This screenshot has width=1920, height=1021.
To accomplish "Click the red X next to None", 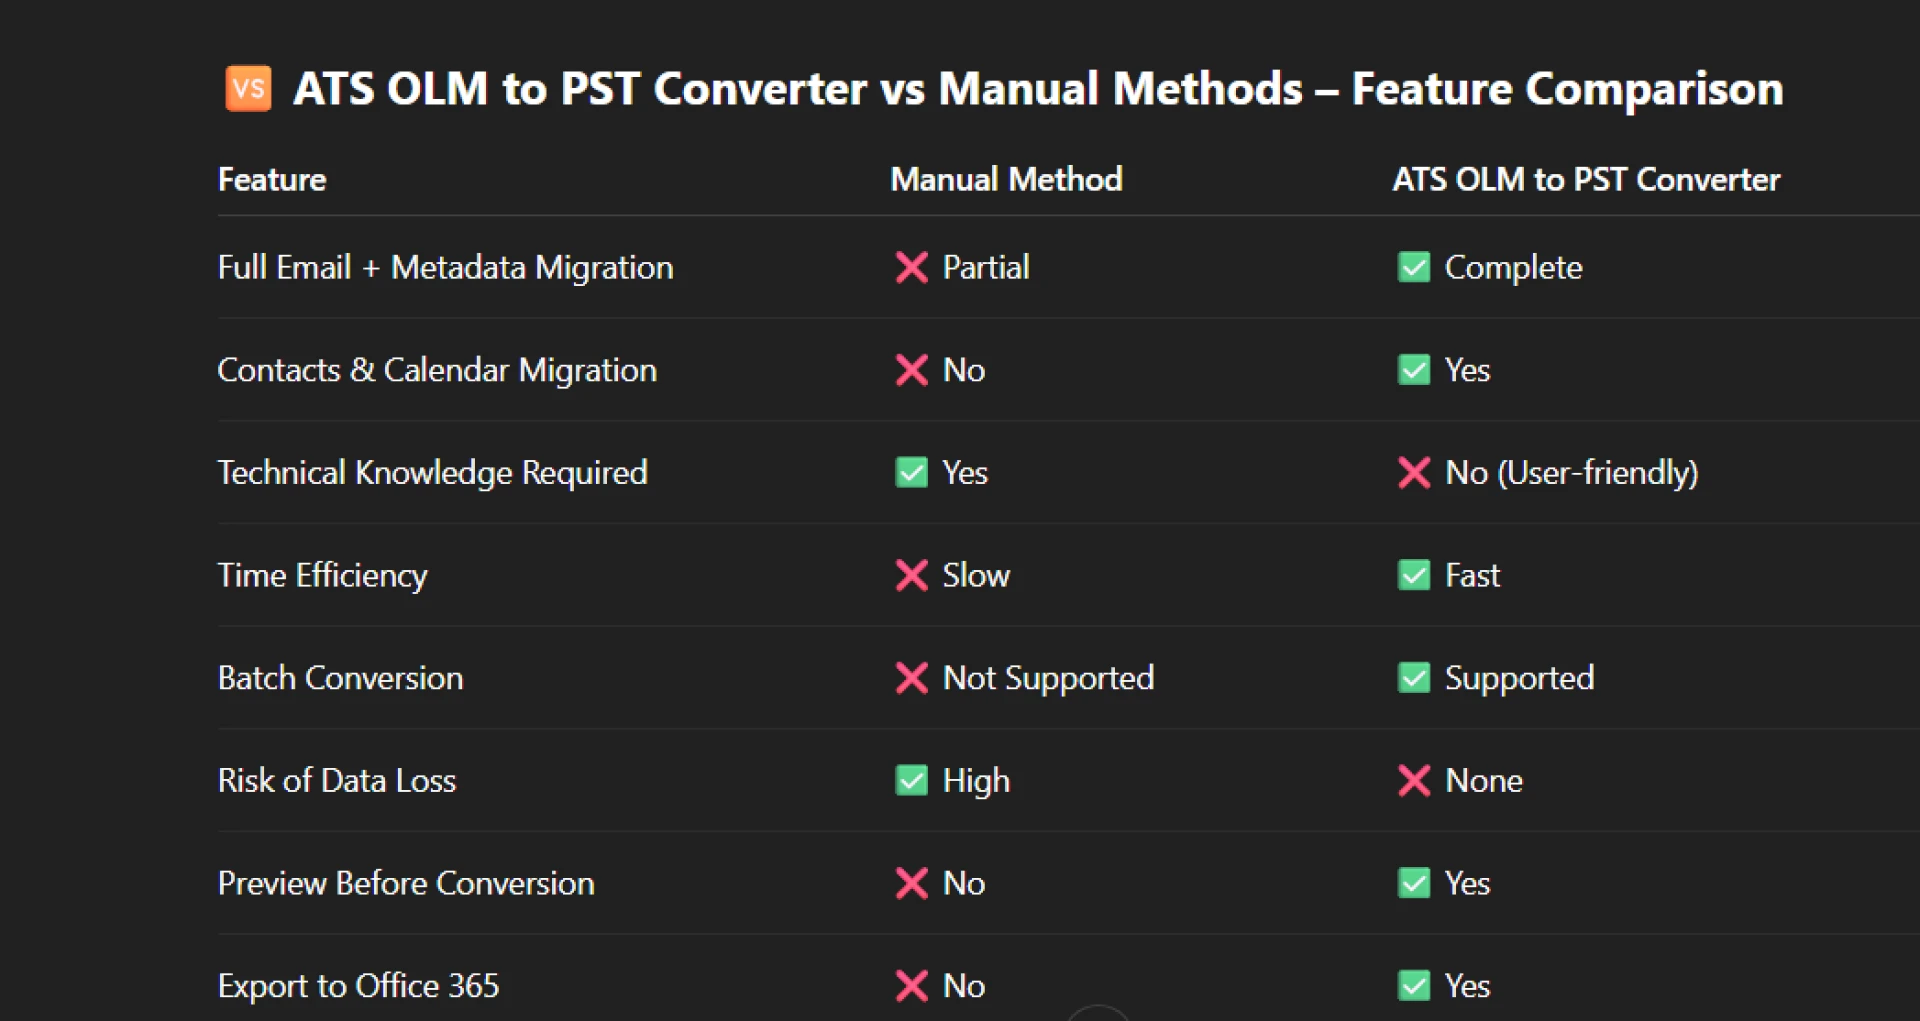I will [x=1414, y=780].
